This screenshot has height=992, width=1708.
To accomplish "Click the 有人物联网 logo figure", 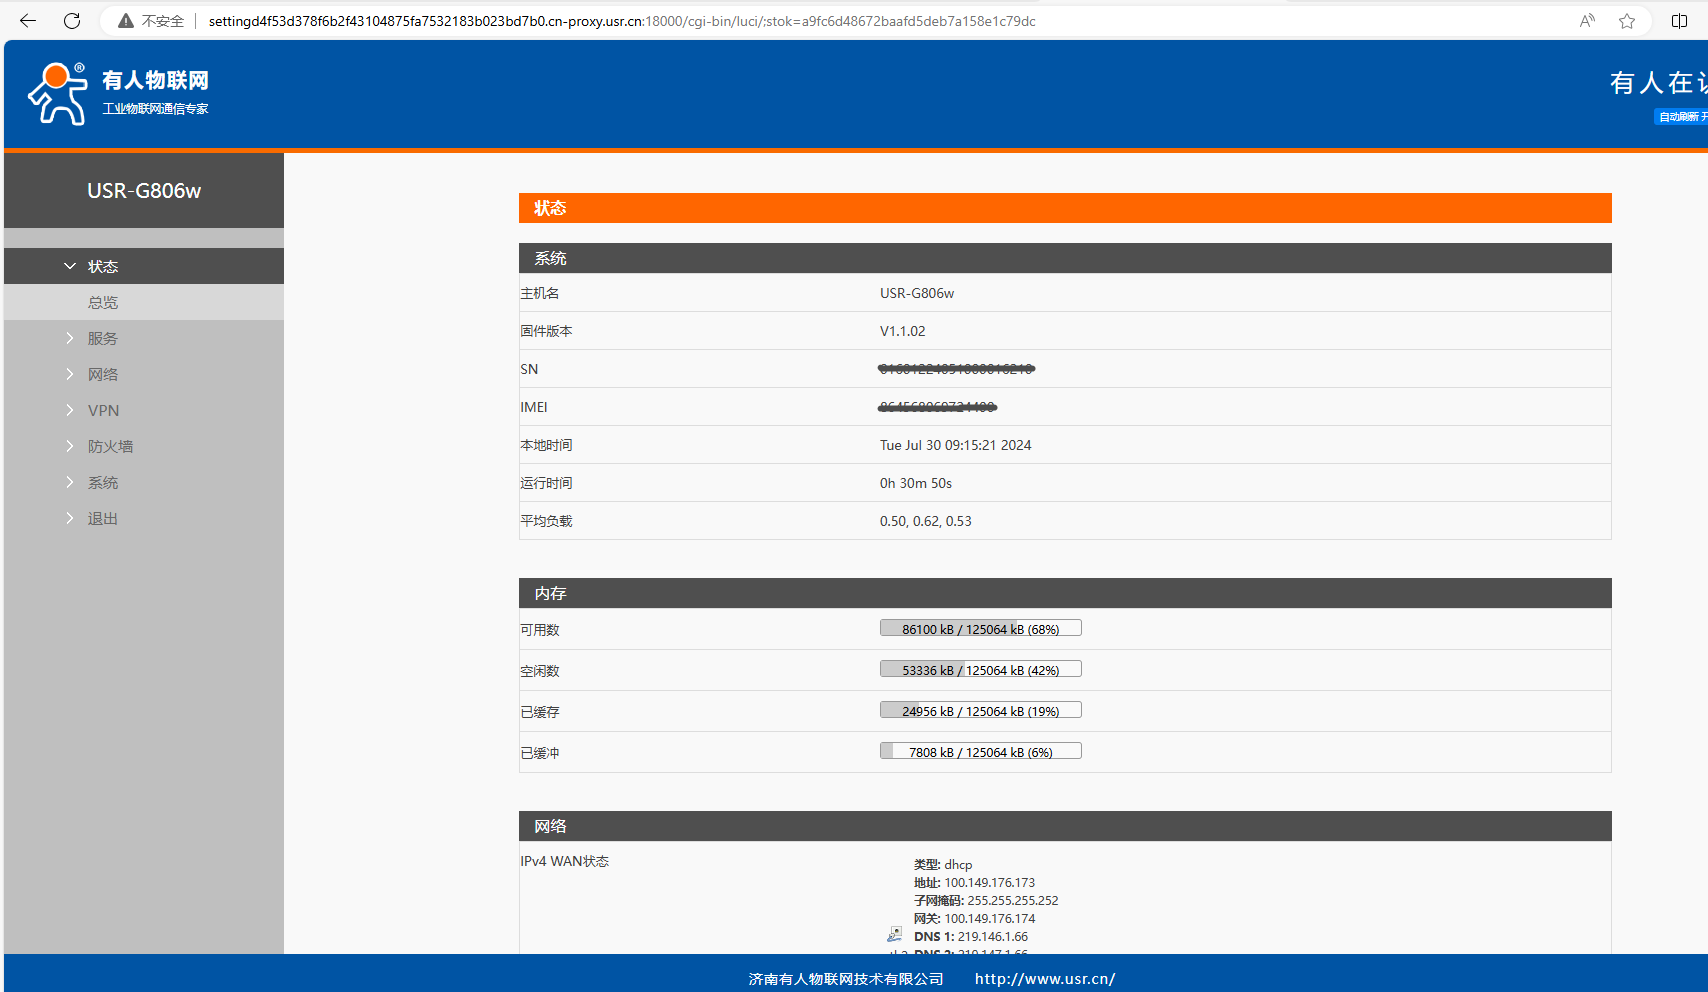I will click(57, 94).
